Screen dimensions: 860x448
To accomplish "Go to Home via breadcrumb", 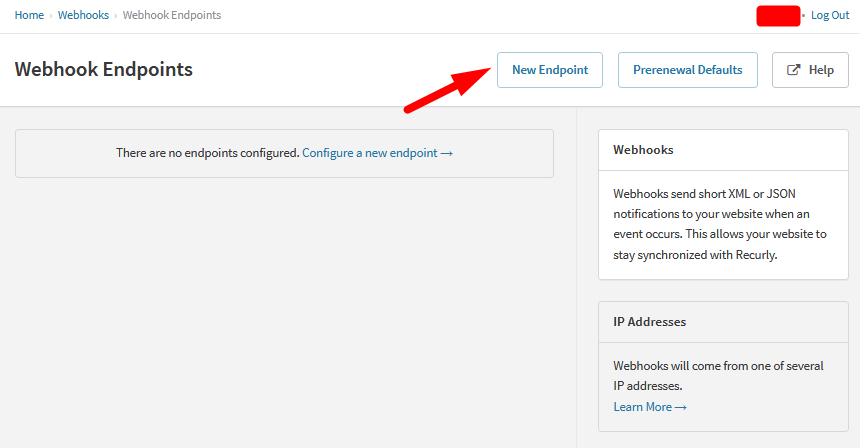I will click(29, 15).
